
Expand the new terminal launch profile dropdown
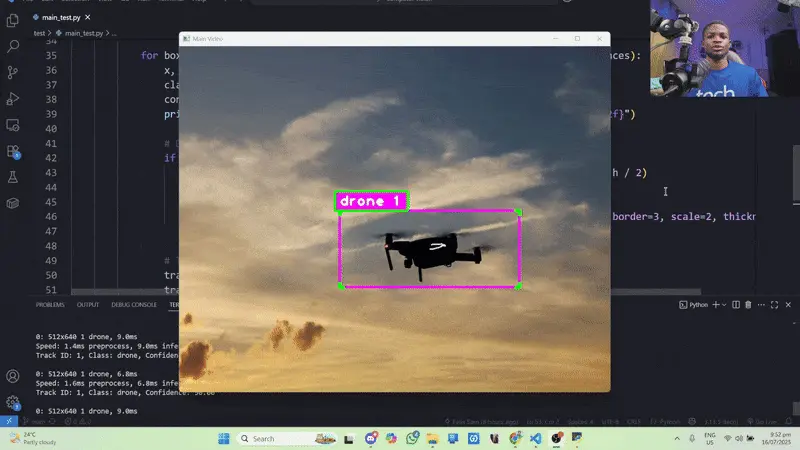(724, 304)
